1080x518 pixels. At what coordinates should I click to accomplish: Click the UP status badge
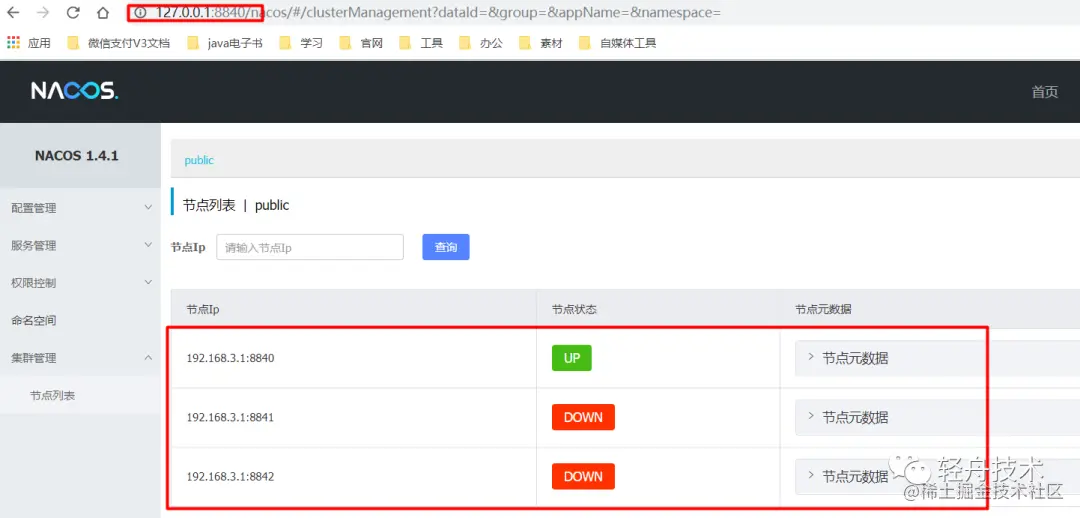tap(572, 358)
